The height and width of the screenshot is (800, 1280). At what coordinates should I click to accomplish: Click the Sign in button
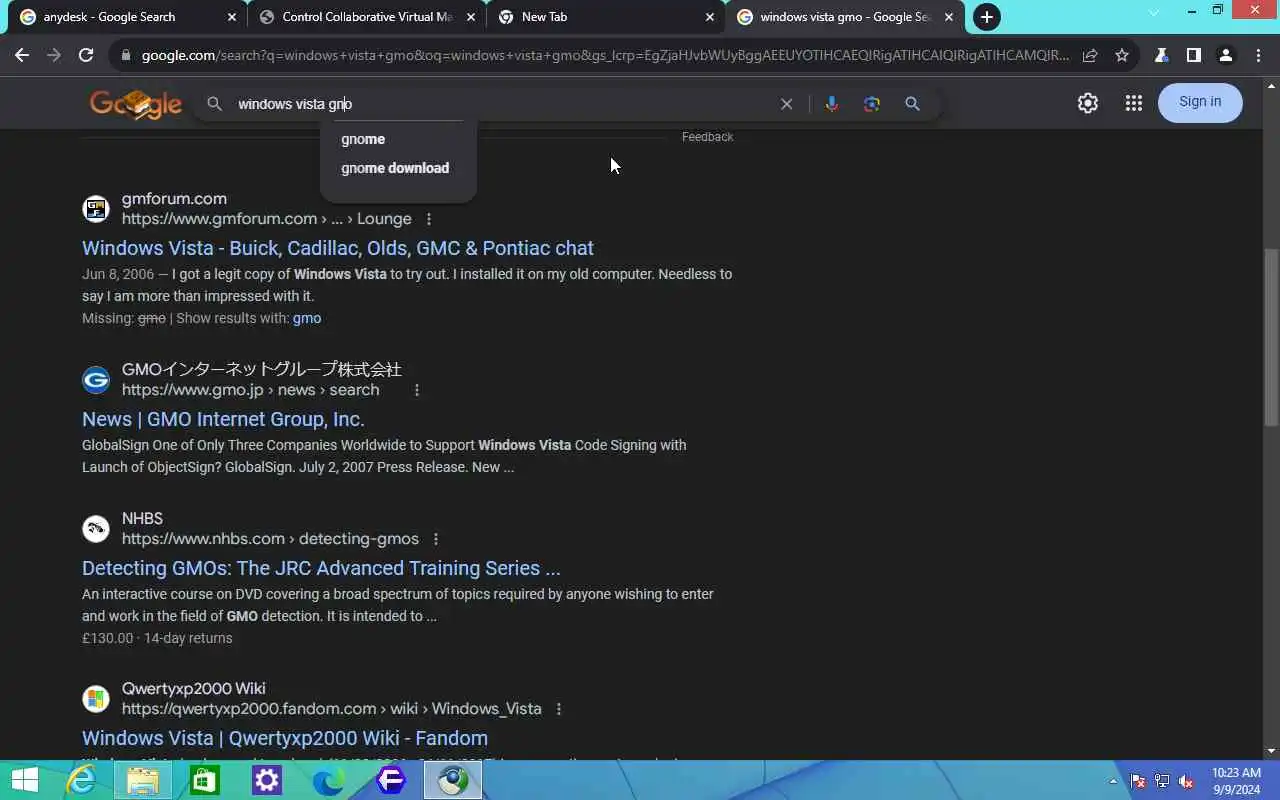pyautogui.click(x=1200, y=102)
